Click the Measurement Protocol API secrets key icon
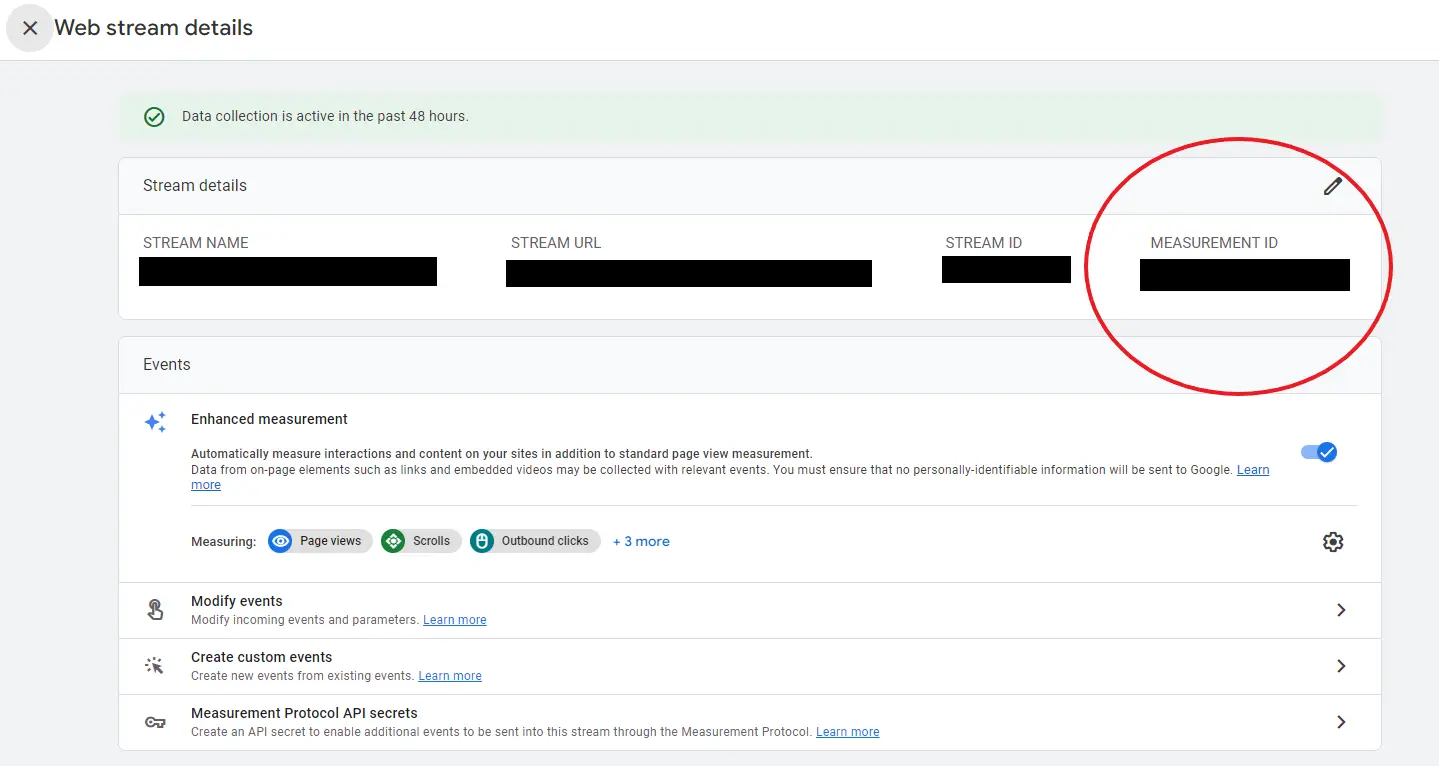This screenshot has height=766, width=1439. point(155,721)
